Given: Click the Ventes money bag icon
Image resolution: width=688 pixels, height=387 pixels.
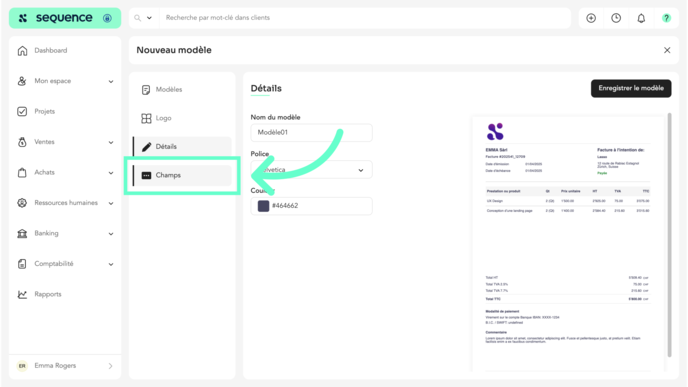Looking at the screenshot, I should (x=22, y=142).
